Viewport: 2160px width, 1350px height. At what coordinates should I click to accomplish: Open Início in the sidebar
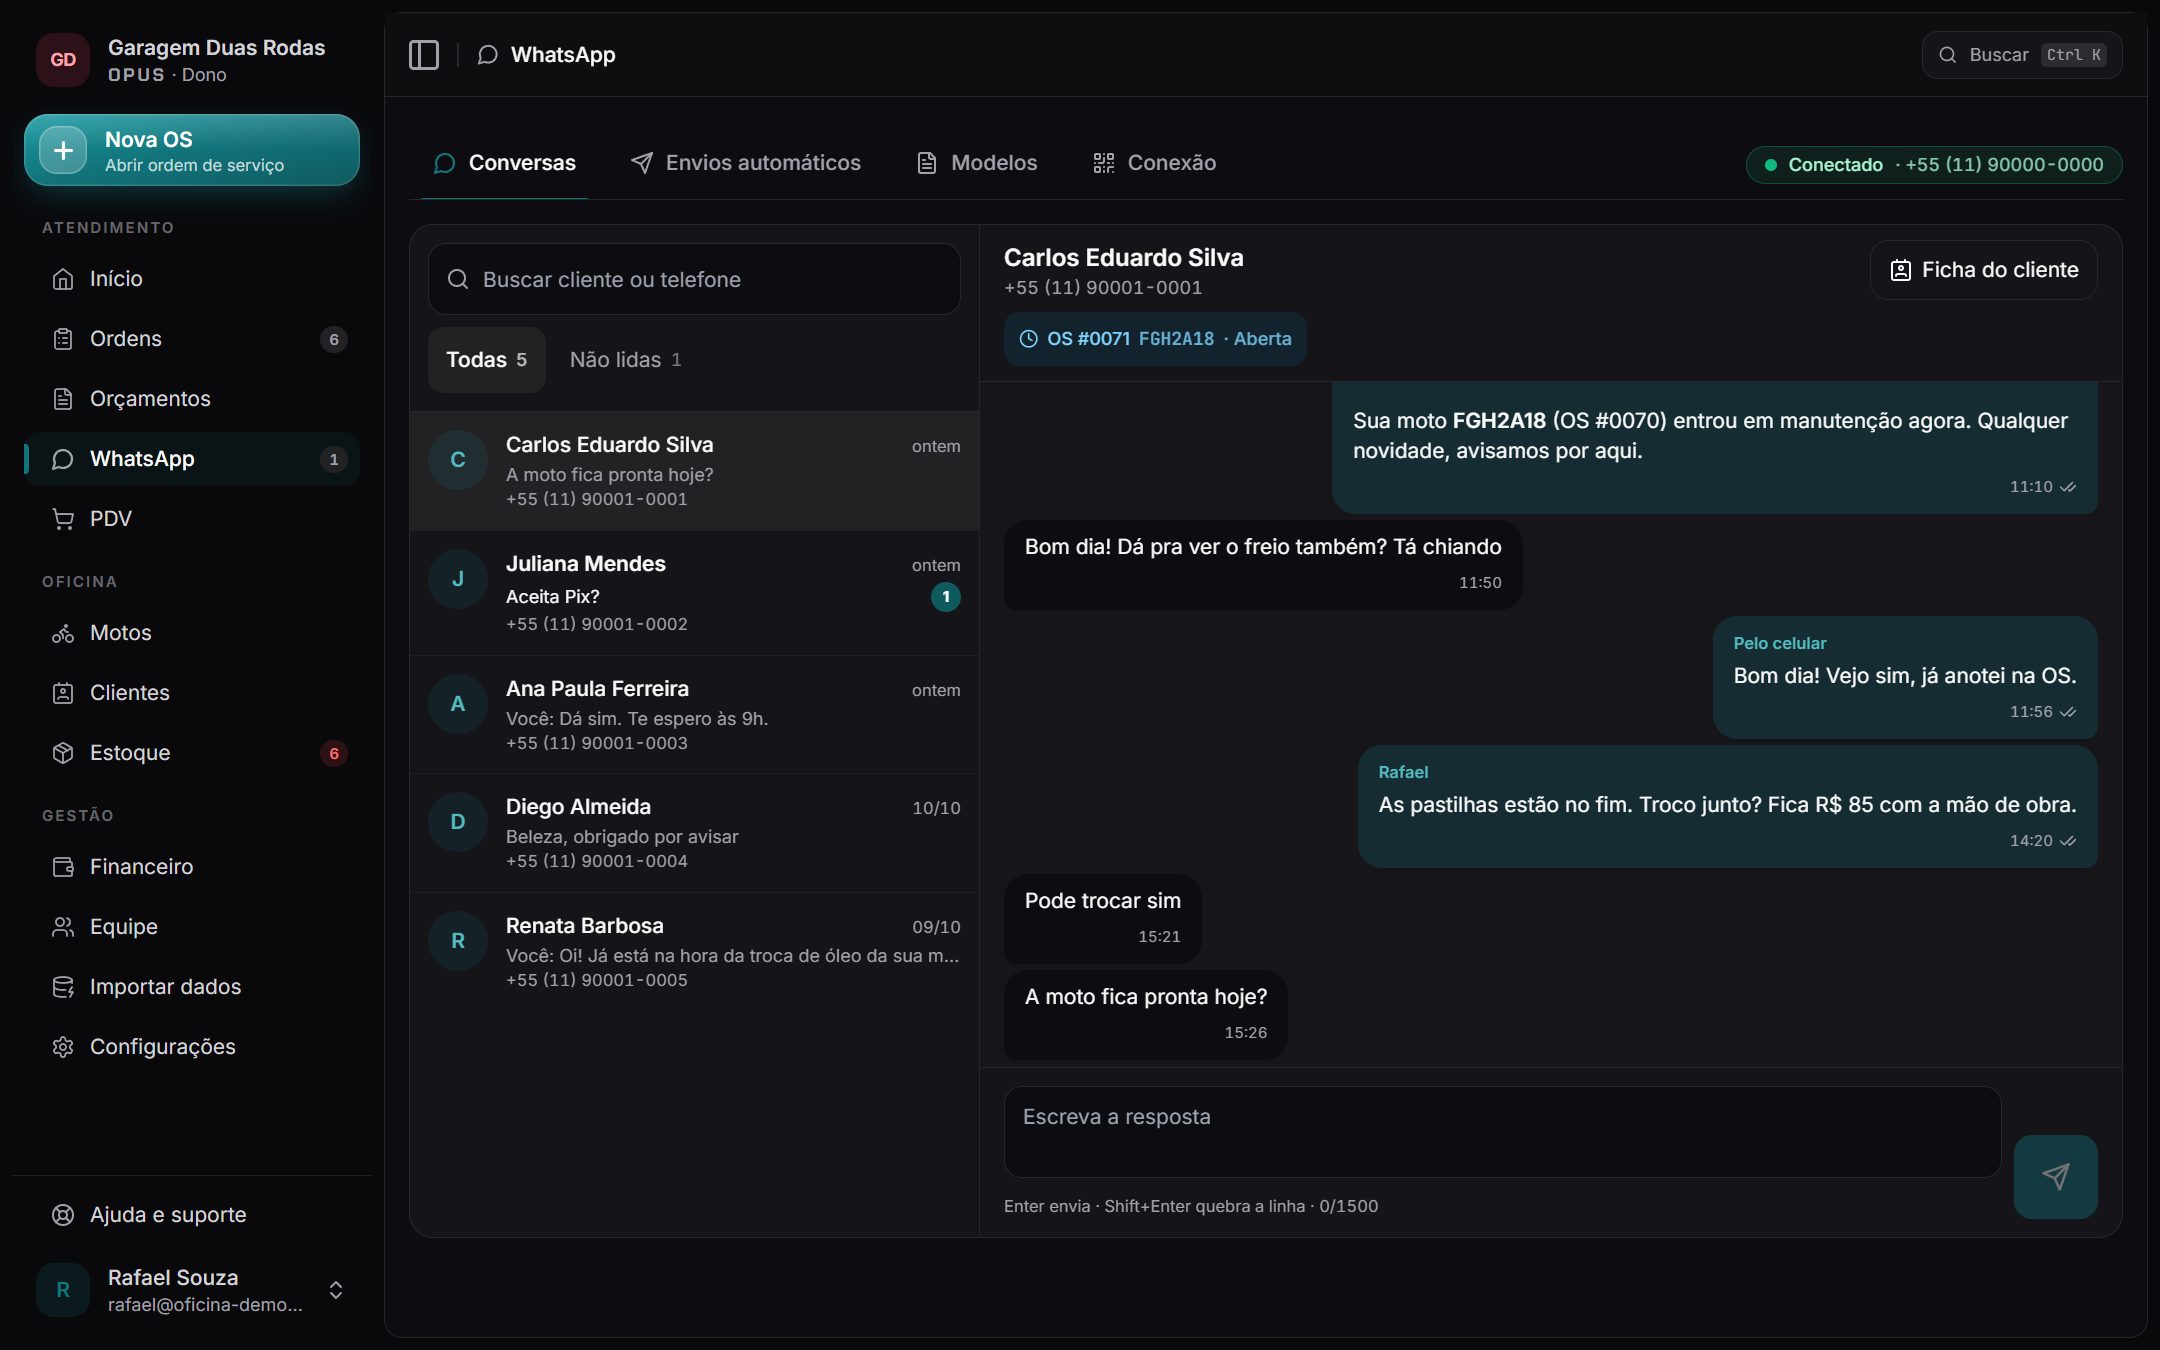[192, 279]
